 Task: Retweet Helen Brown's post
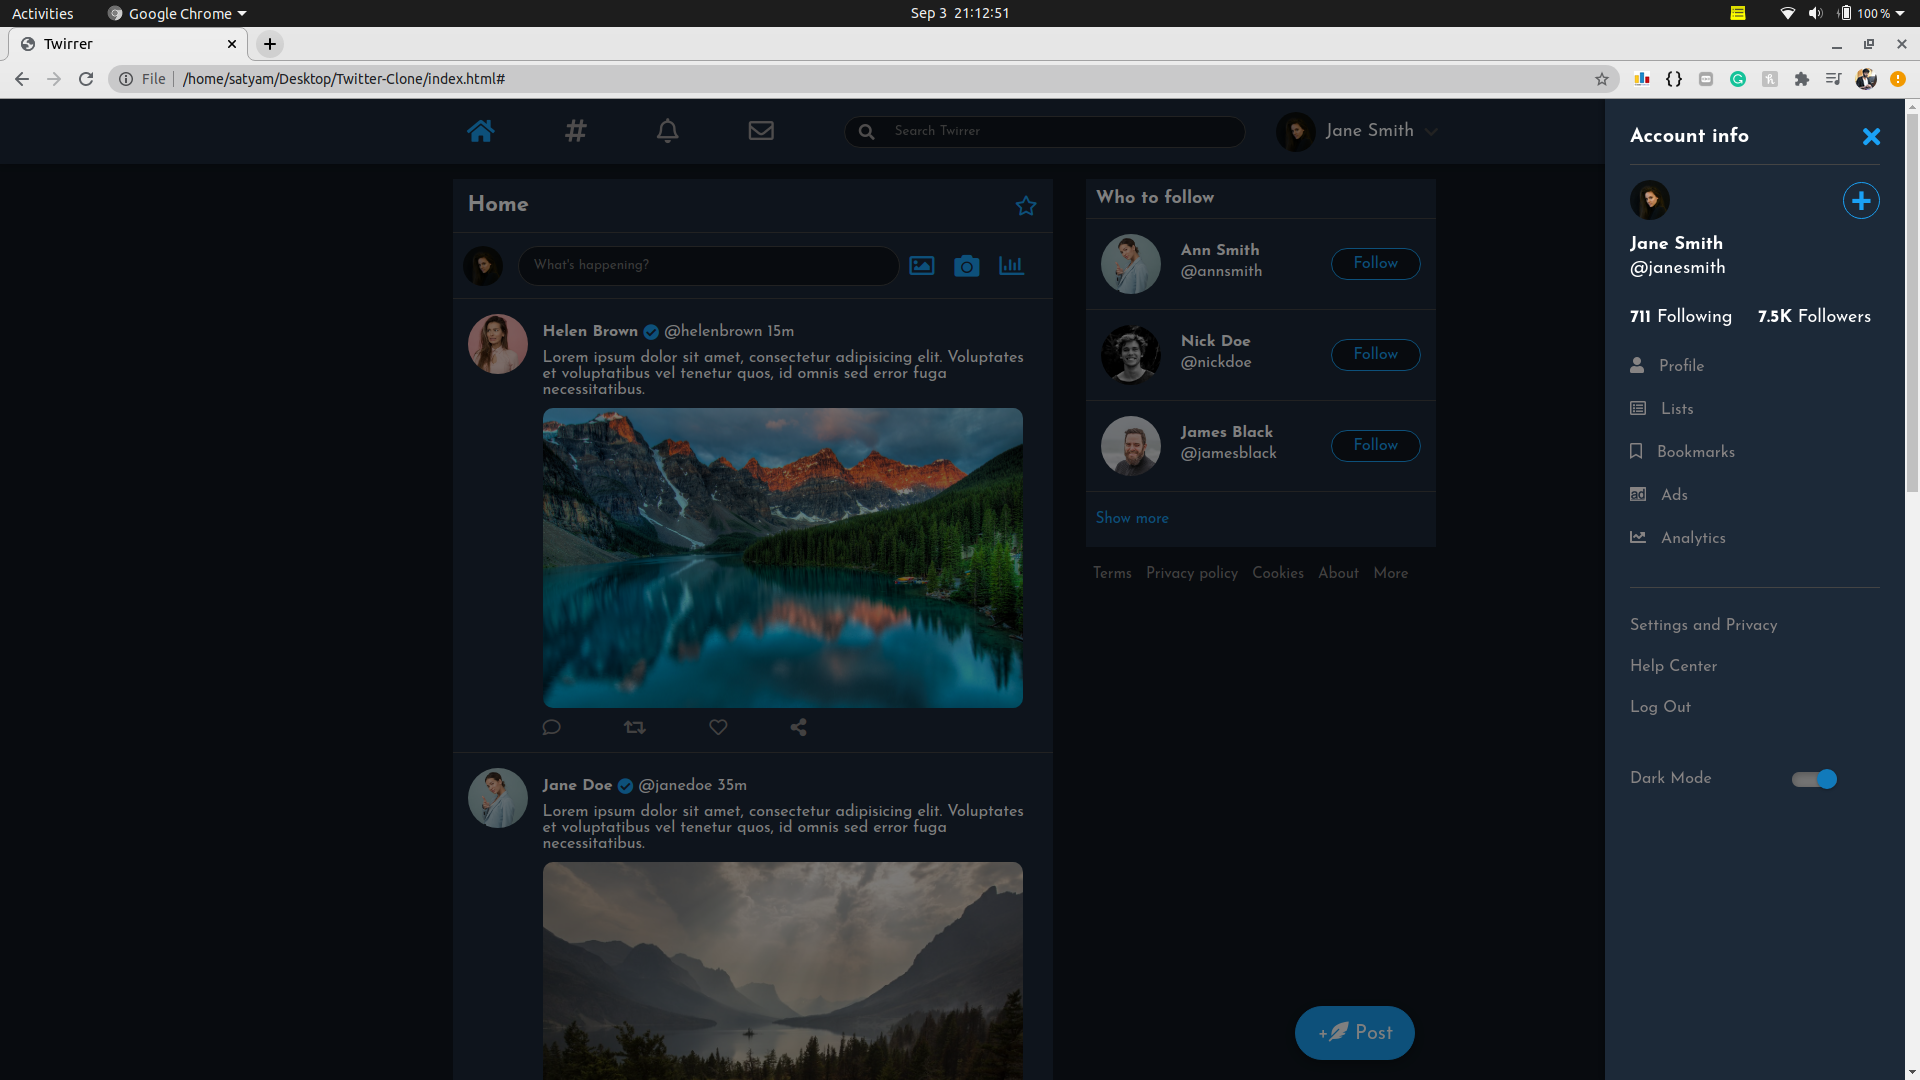click(x=635, y=727)
